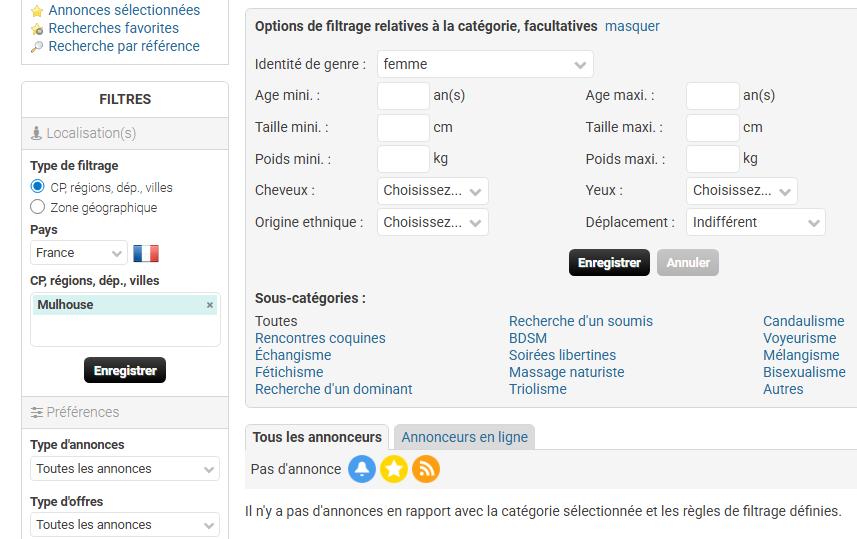Open Rencontres coquines sub-category

(x=320, y=338)
